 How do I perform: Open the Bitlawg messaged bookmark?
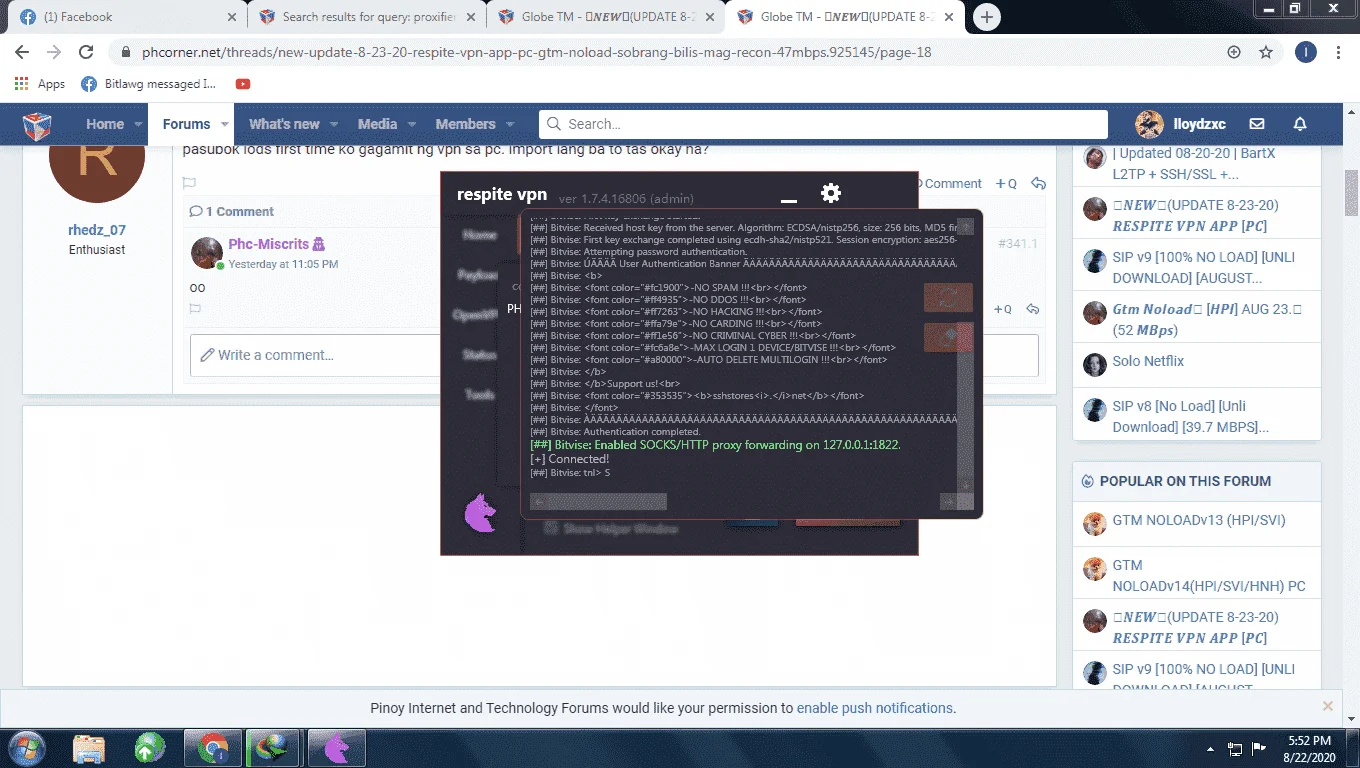[x=149, y=84]
